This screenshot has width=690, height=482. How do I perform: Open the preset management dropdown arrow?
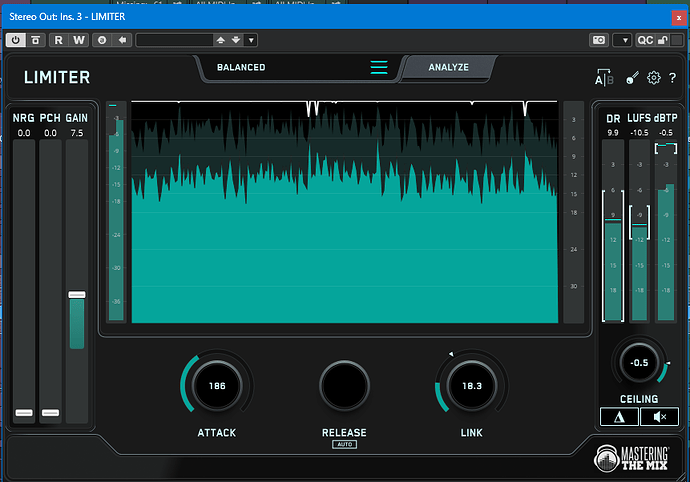click(251, 40)
